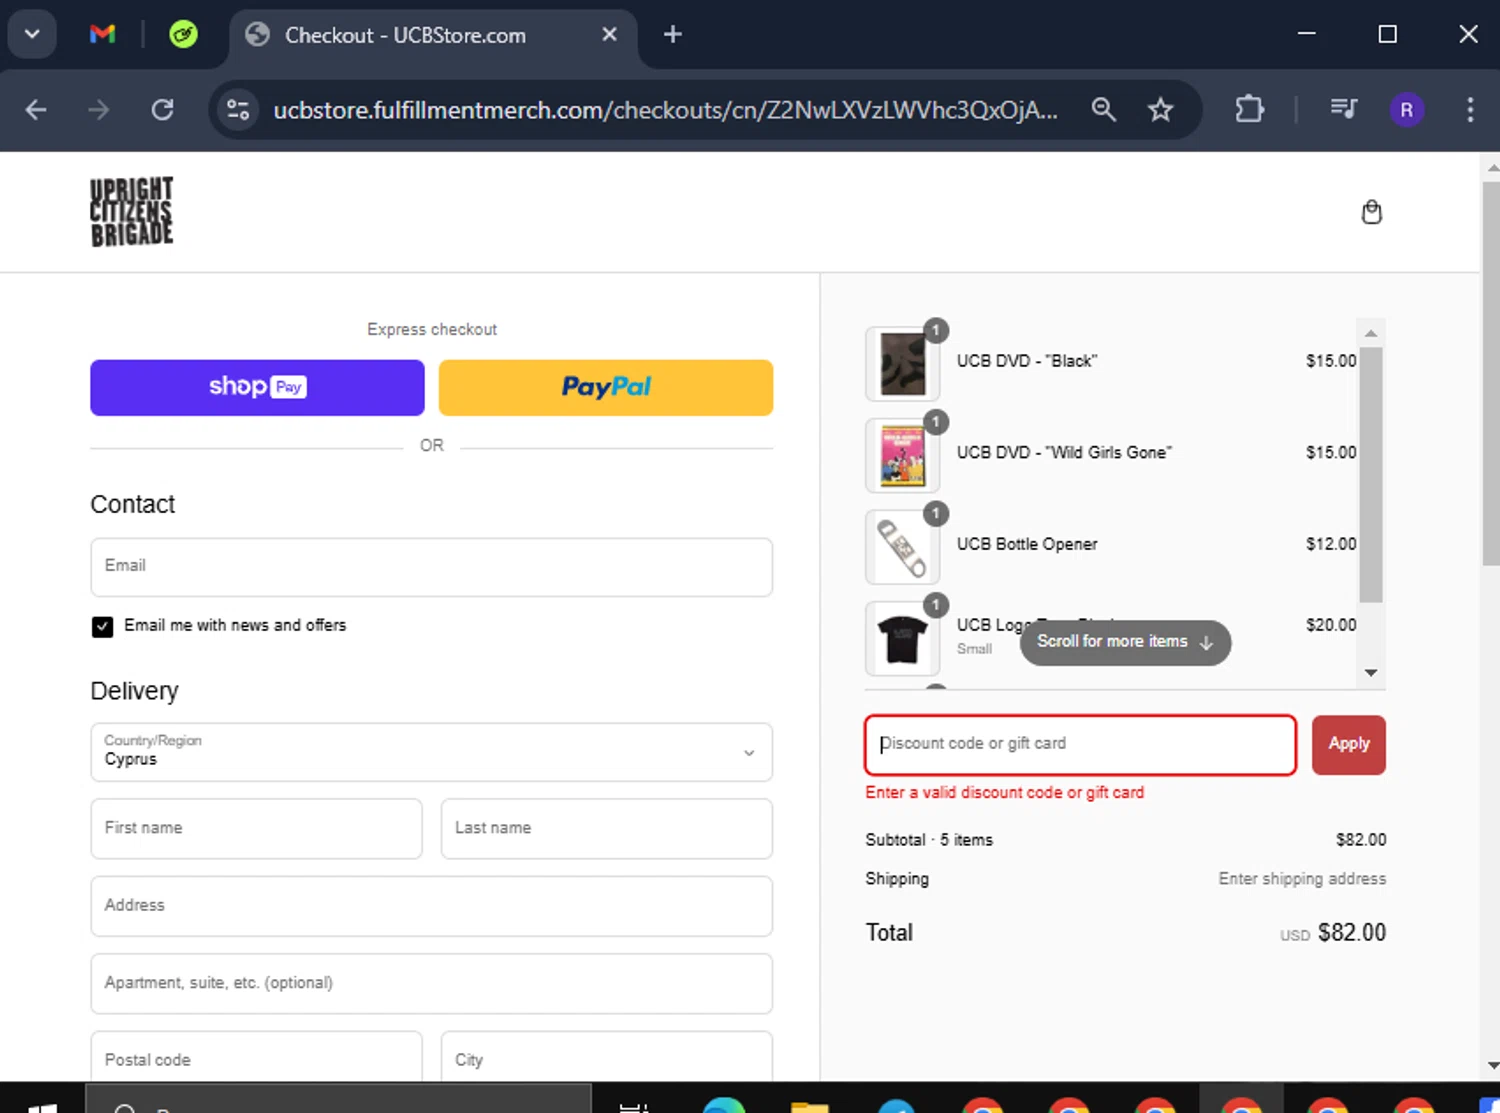This screenshot has width=1500, height=1113.
Task: Select the black UCB Logo tee thumbnail
Action: [902, 638]
